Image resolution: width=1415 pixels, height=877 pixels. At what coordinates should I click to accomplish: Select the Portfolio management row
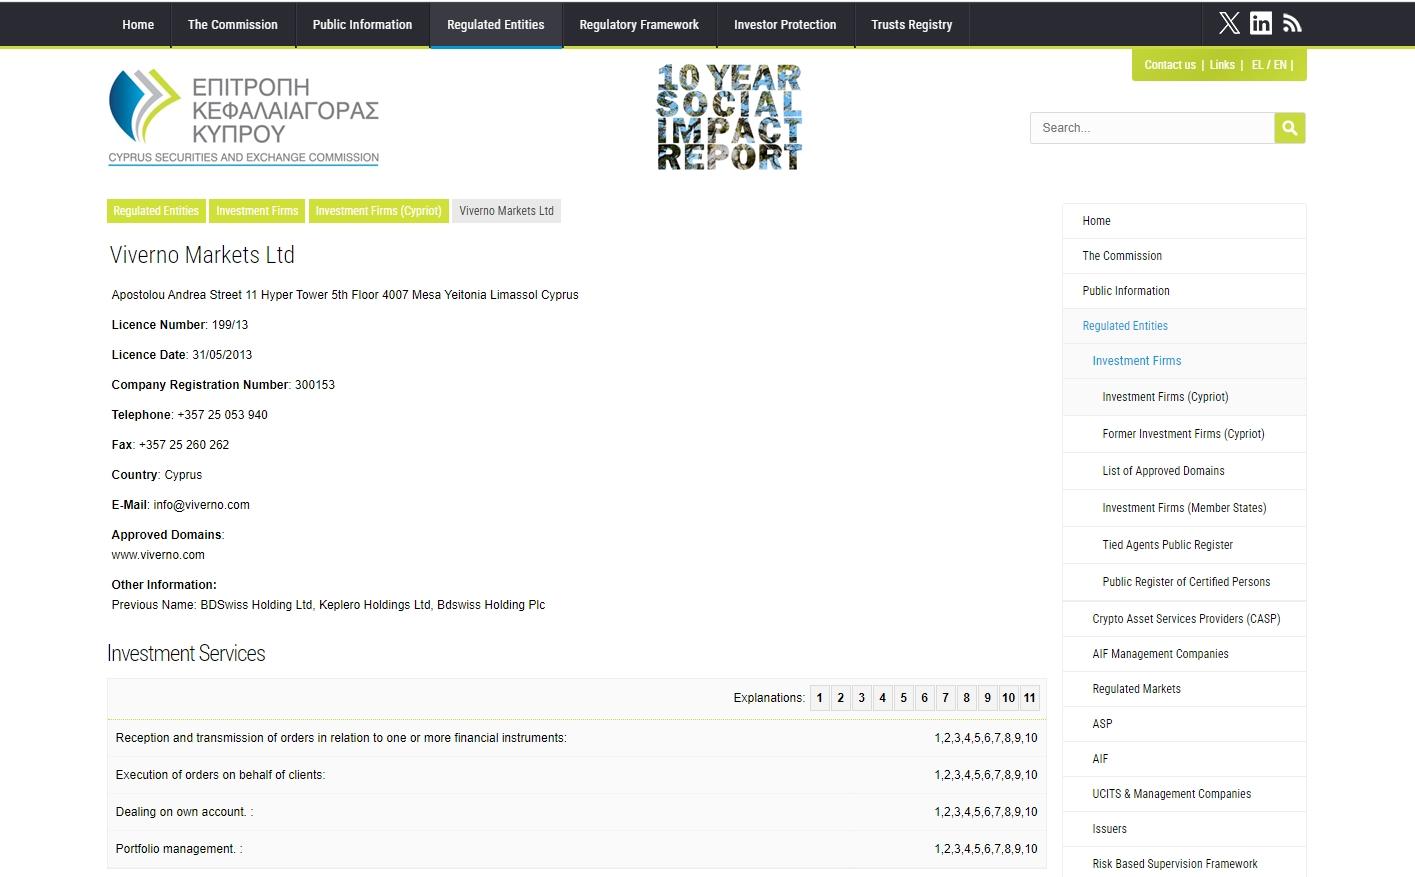coord(576,849)
